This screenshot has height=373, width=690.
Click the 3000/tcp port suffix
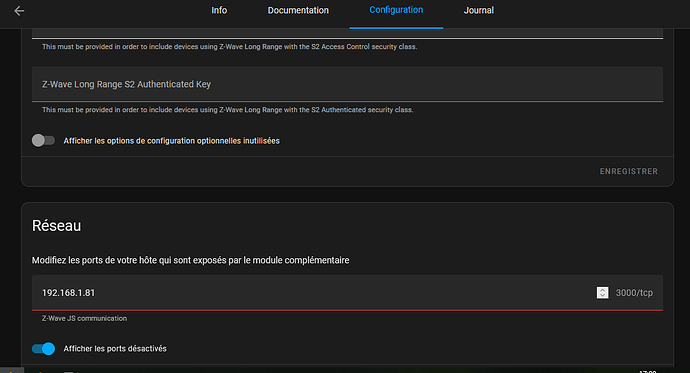(634, 293)
